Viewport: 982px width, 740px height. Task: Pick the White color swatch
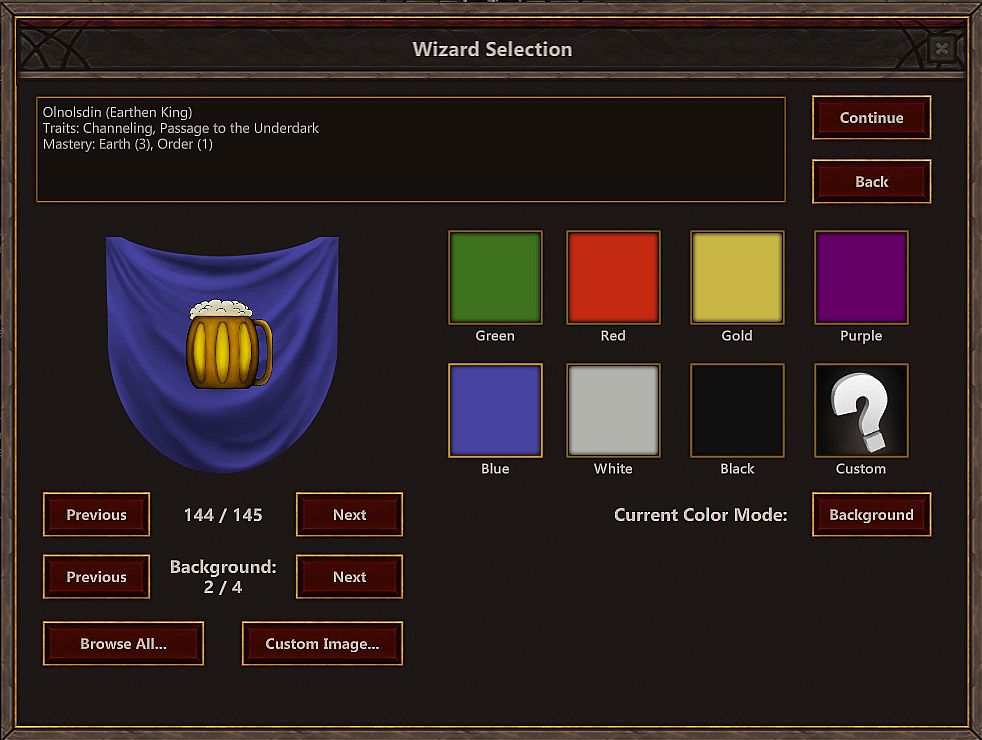pyautogui.click(x=613, y=411)
